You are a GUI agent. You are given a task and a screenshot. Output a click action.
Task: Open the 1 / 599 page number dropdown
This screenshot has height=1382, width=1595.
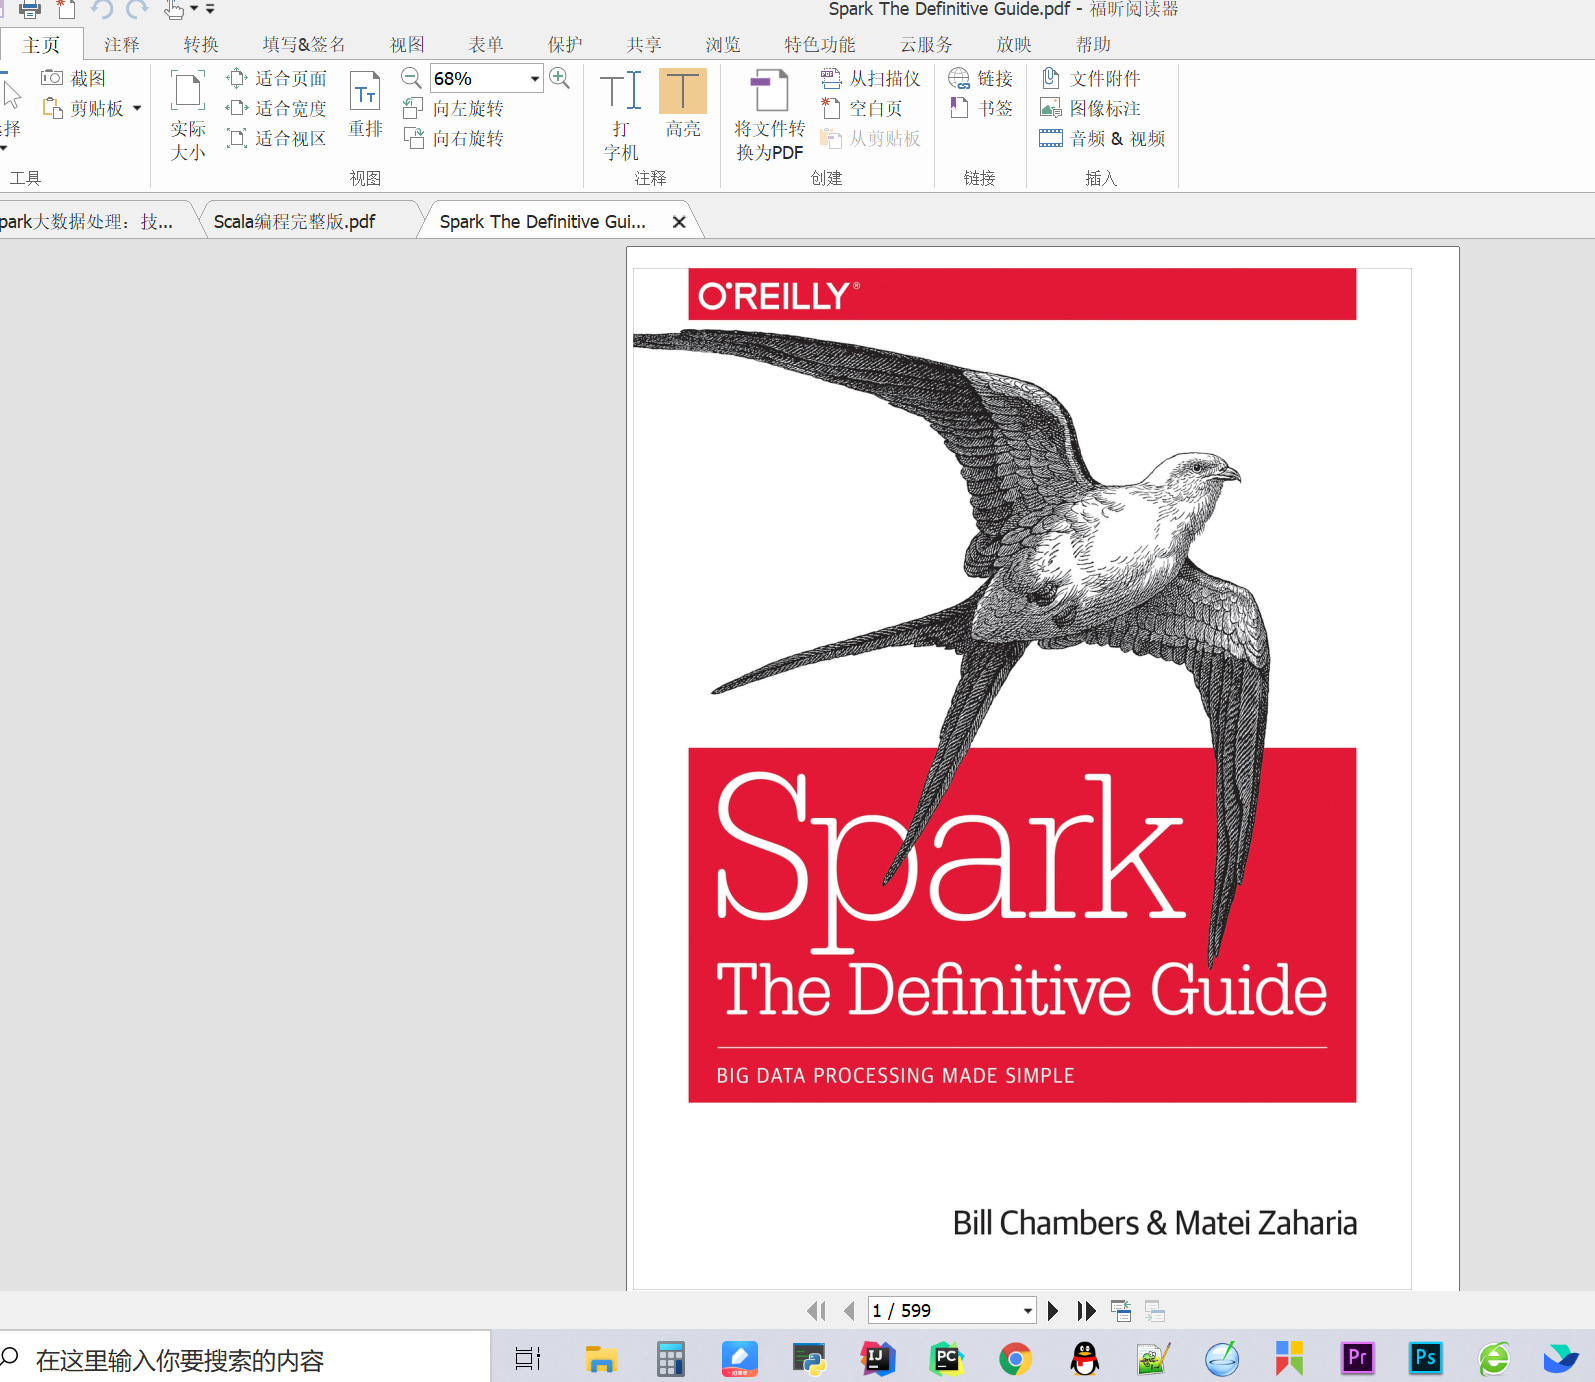[x=1027, y=1310]
